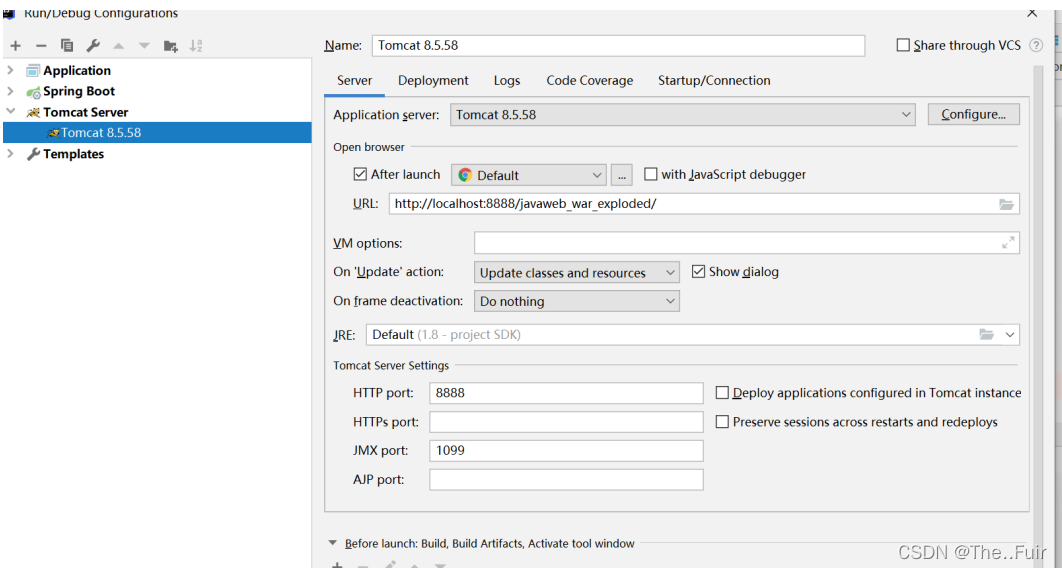The height and width of the screenshot is (569, 1062).
Task: Expand the Application tree node
Action: (10, 70)
